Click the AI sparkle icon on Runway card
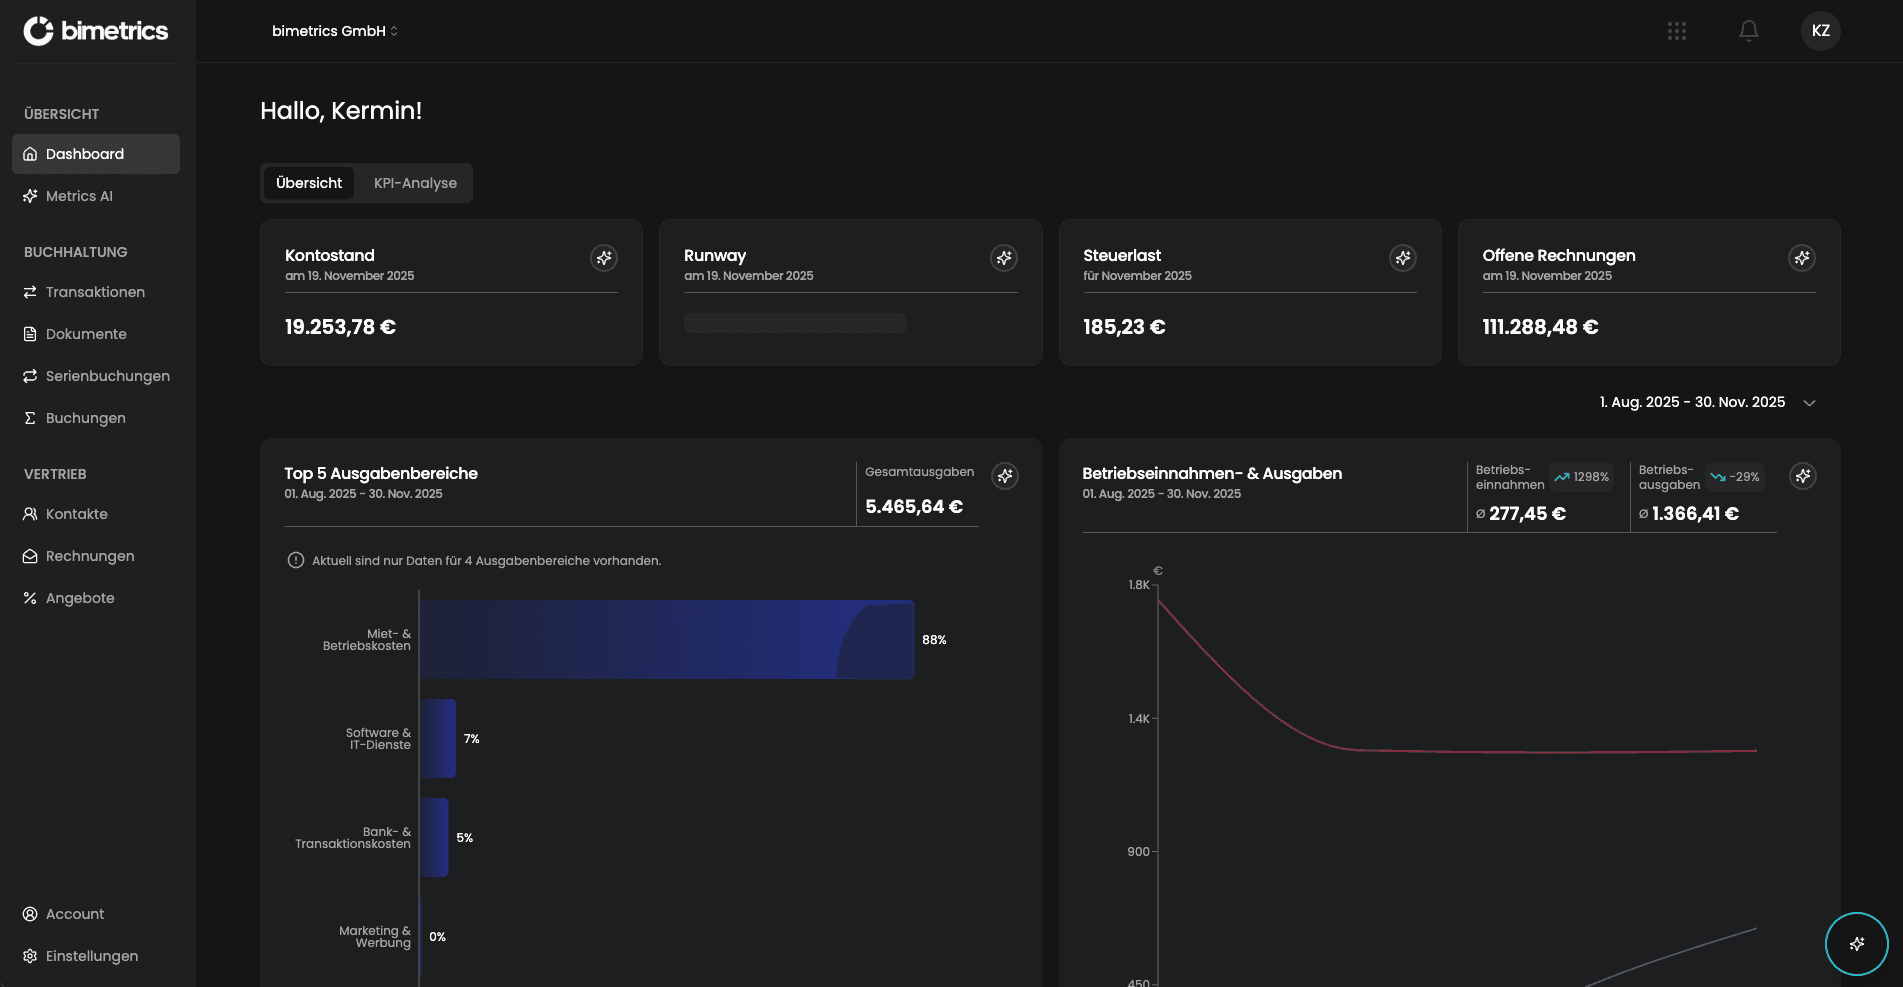The image size is (1903, 987). coord(1003,258)
